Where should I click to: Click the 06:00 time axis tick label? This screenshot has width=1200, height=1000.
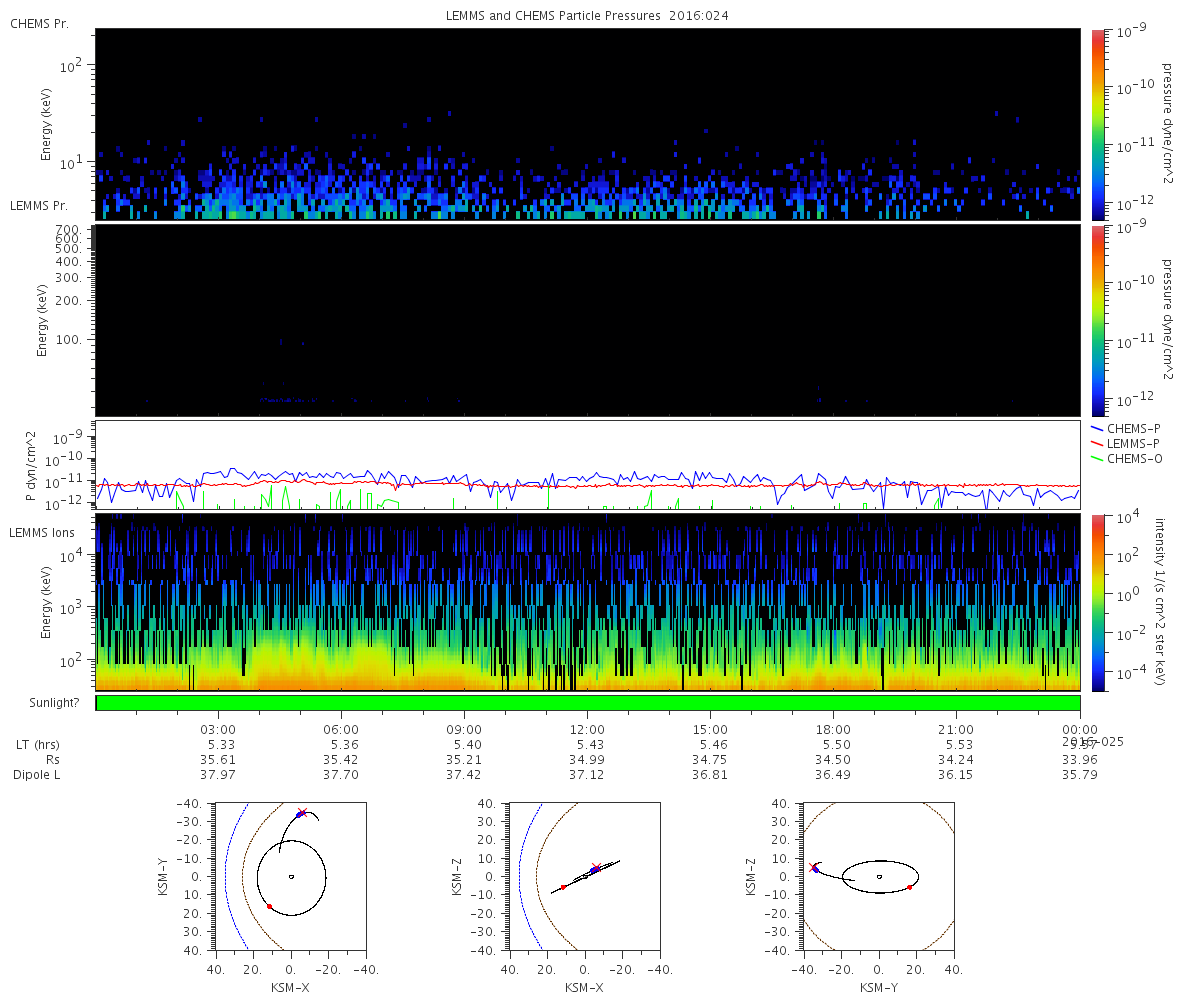[x=342, y=729]
